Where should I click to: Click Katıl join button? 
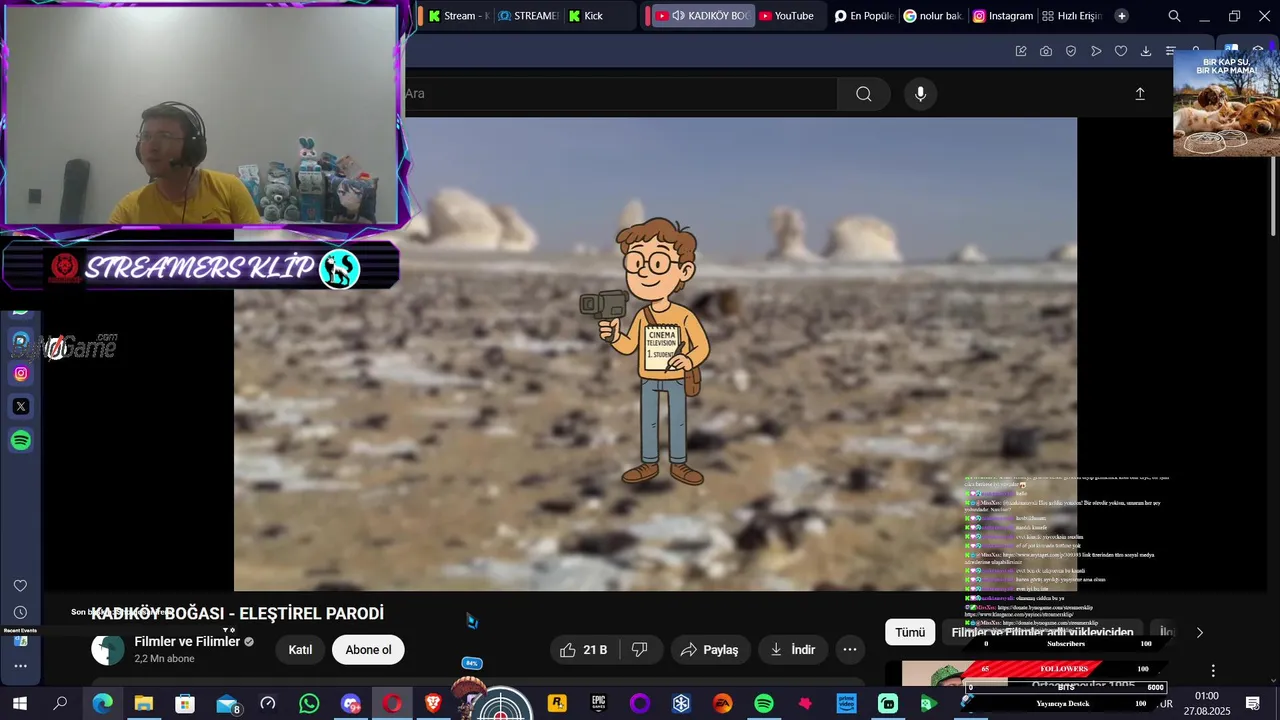pos(301,650)
